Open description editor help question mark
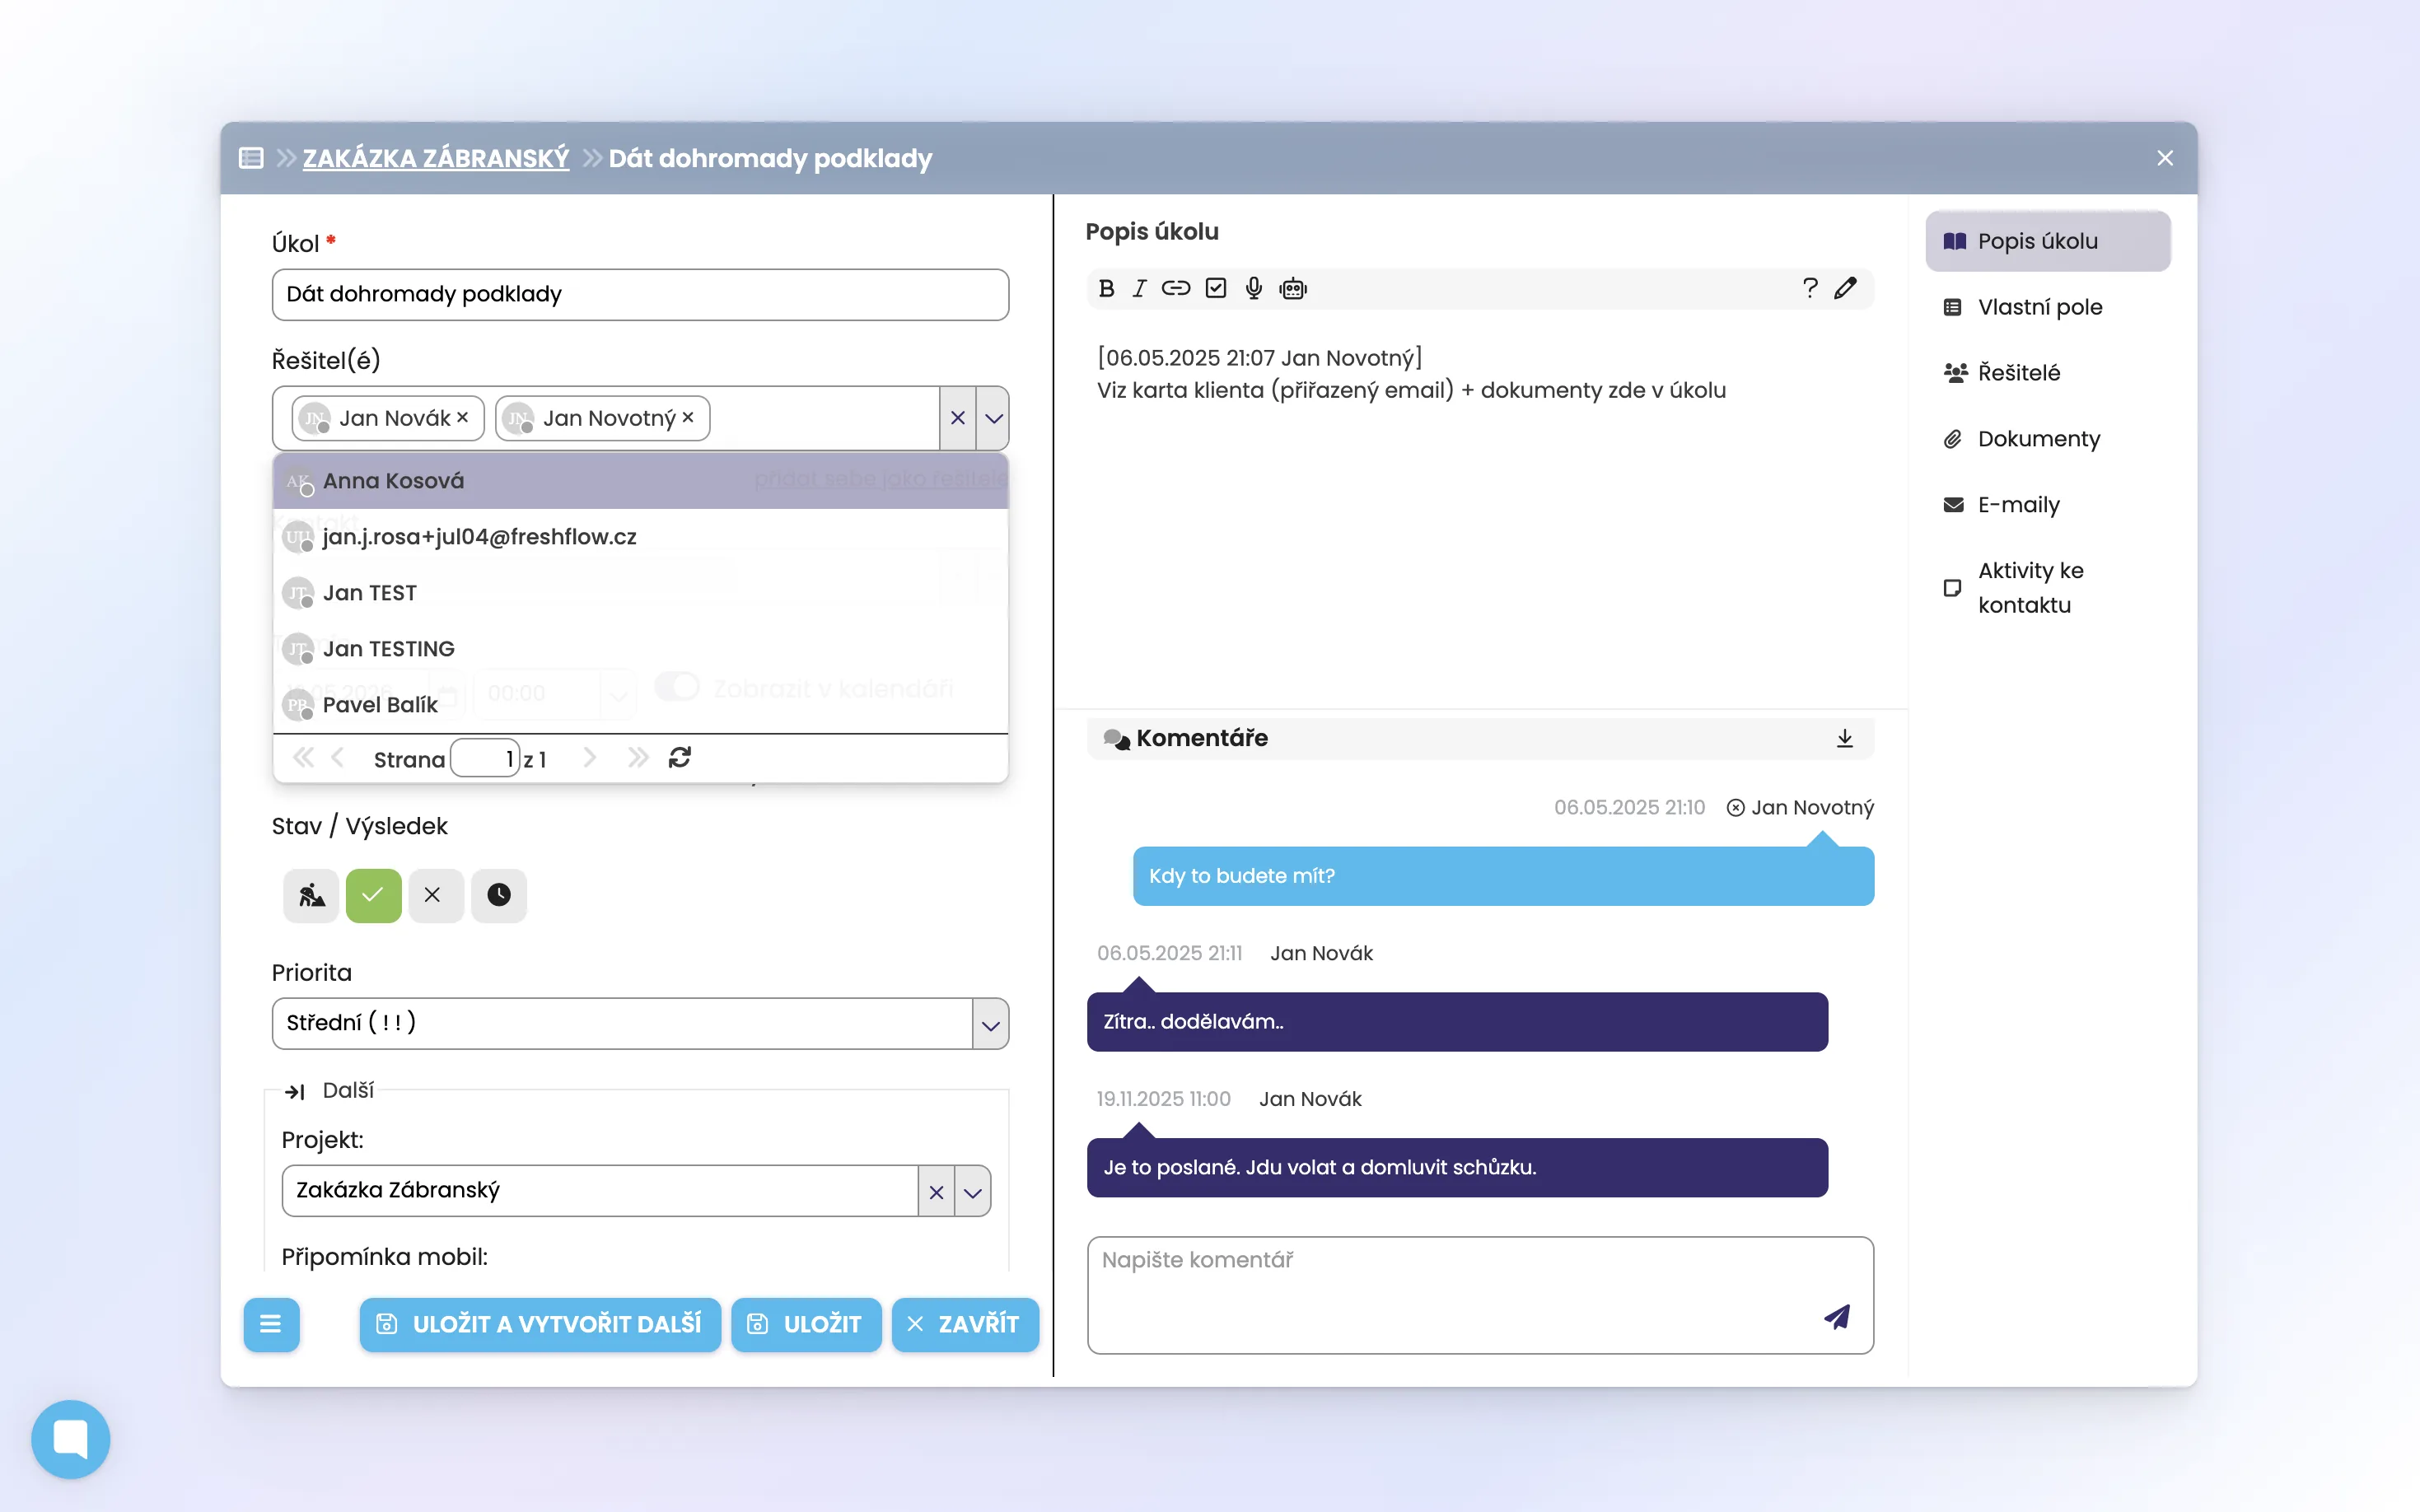Image resolution: width=2420 pixels, height=1512 pixels. click(1809, 289)
